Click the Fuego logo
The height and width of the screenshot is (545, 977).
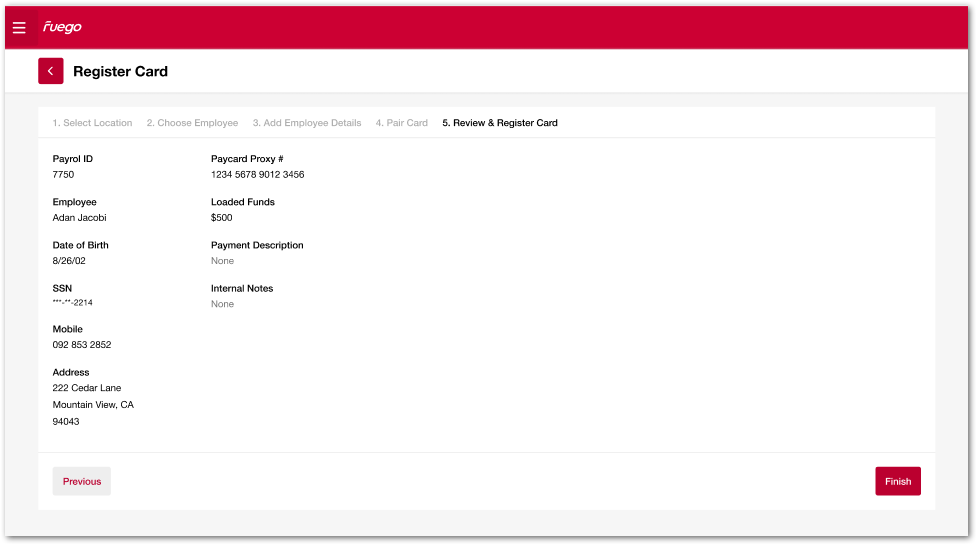point(62,27)
